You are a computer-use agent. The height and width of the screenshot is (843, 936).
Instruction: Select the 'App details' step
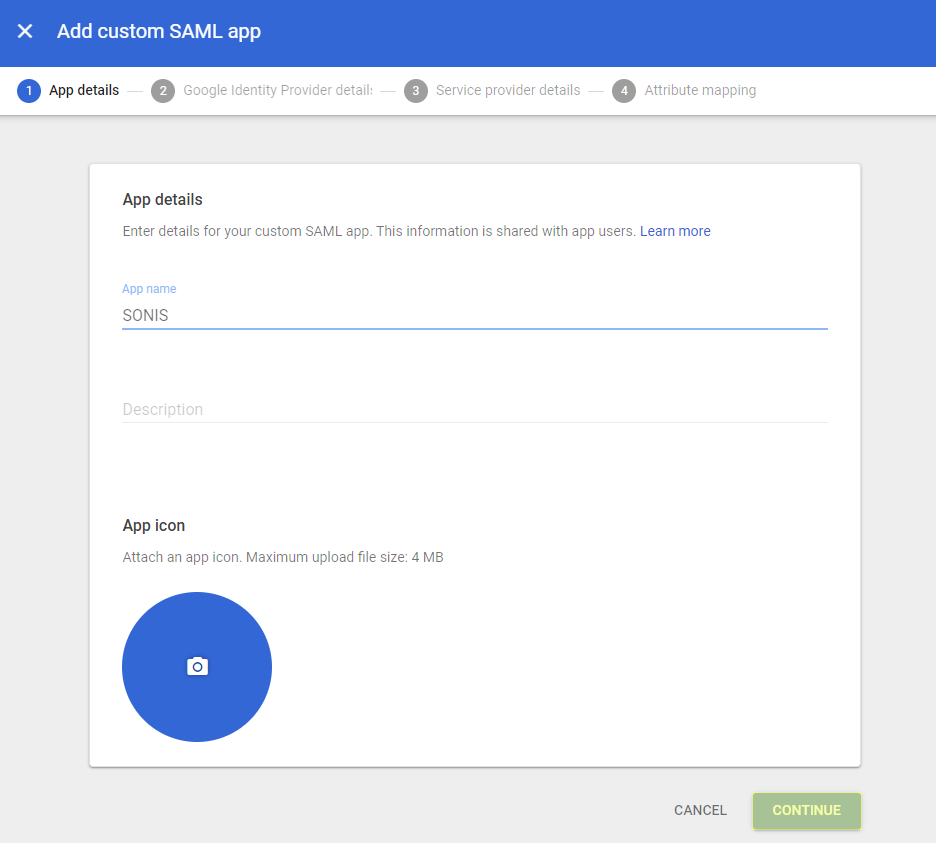(x=84, y=90)
